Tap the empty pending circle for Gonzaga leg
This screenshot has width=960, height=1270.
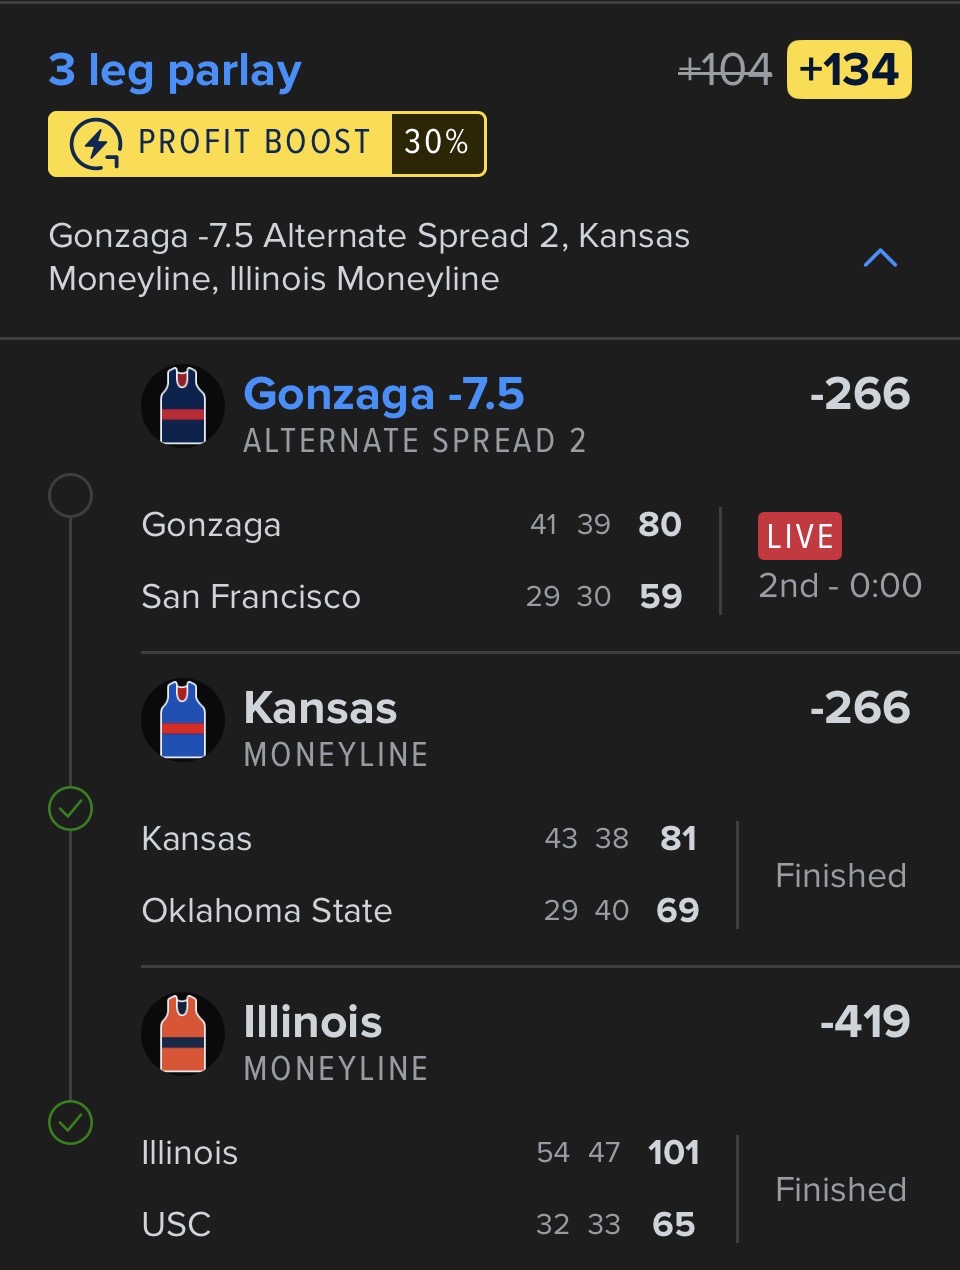point(70,496)
